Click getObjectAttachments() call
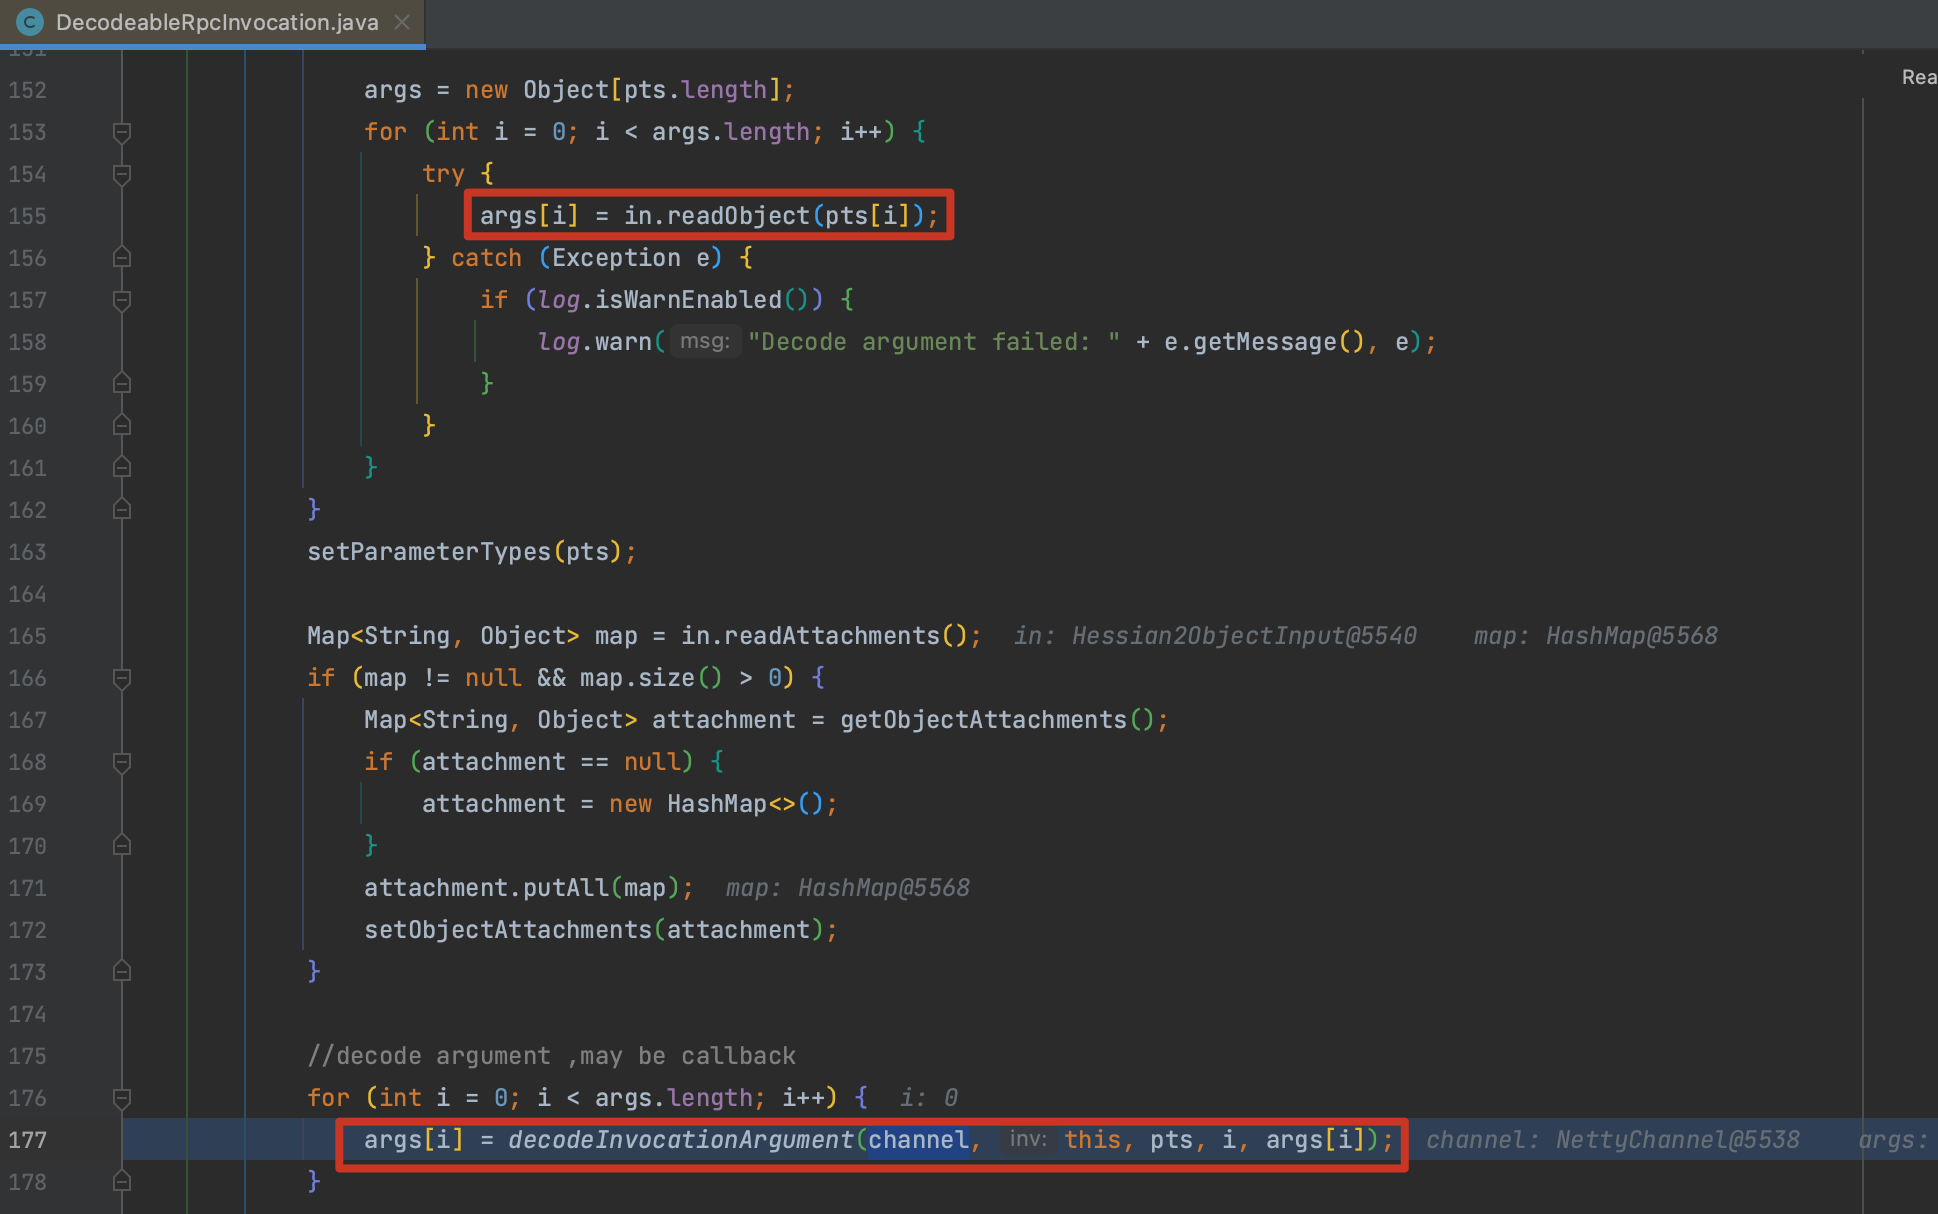1938x1214 pixels. pyautogui.click(x=997, y=720)
